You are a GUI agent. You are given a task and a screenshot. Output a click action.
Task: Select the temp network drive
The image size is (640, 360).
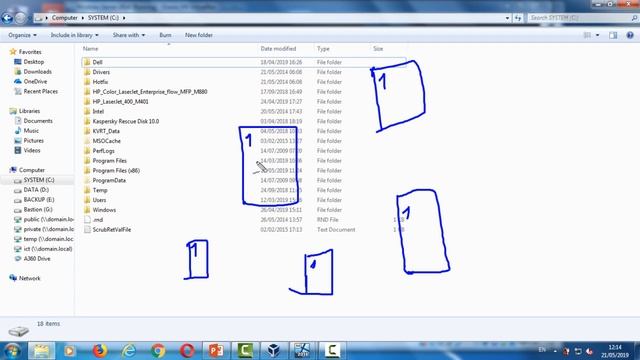point(44,239)
